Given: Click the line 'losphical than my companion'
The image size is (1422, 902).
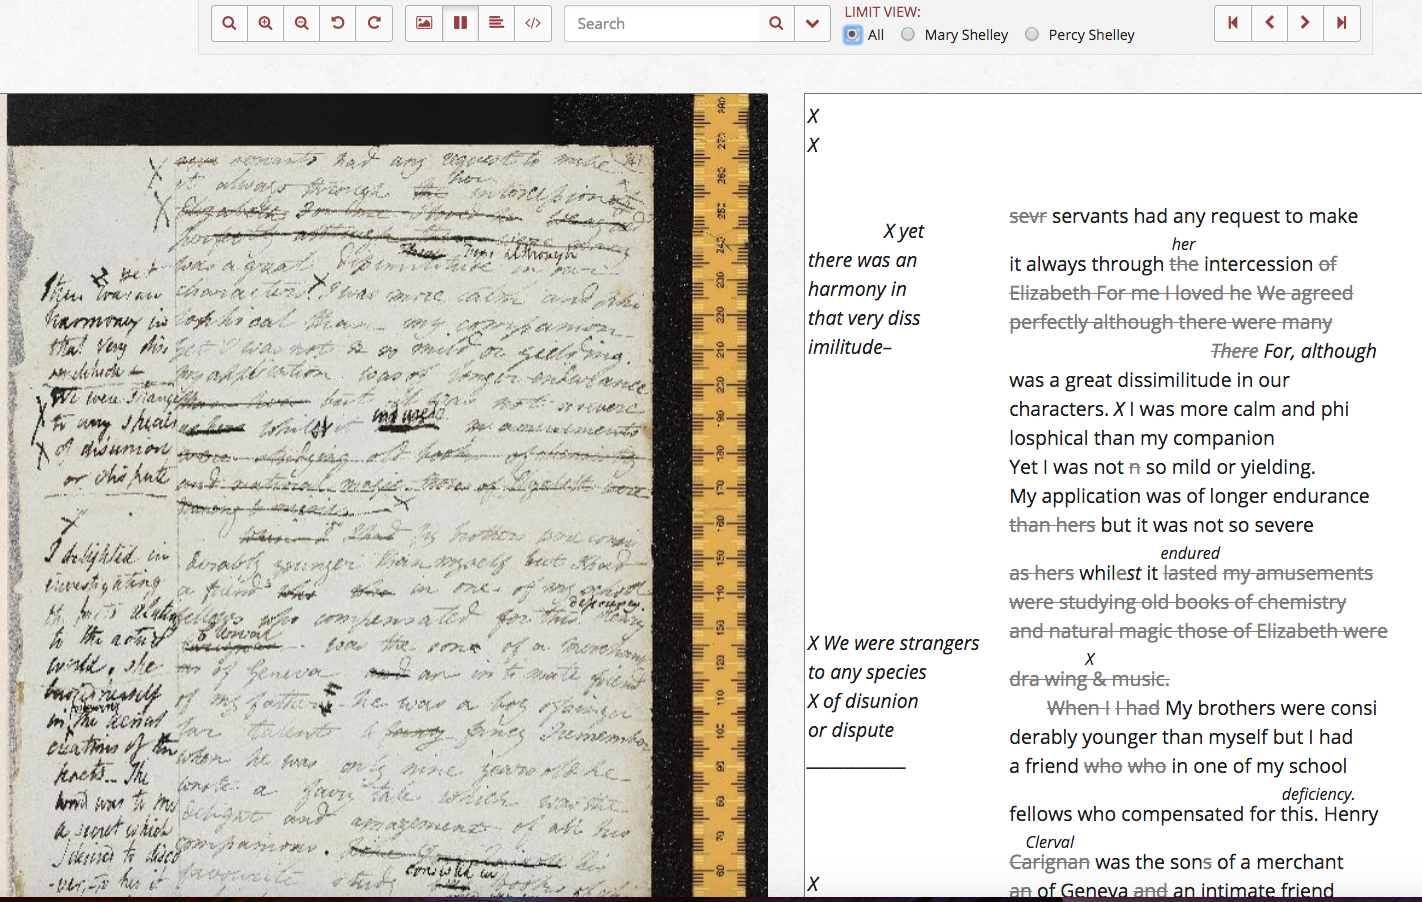Looking at the screenshot, I should click(1142, 438).
